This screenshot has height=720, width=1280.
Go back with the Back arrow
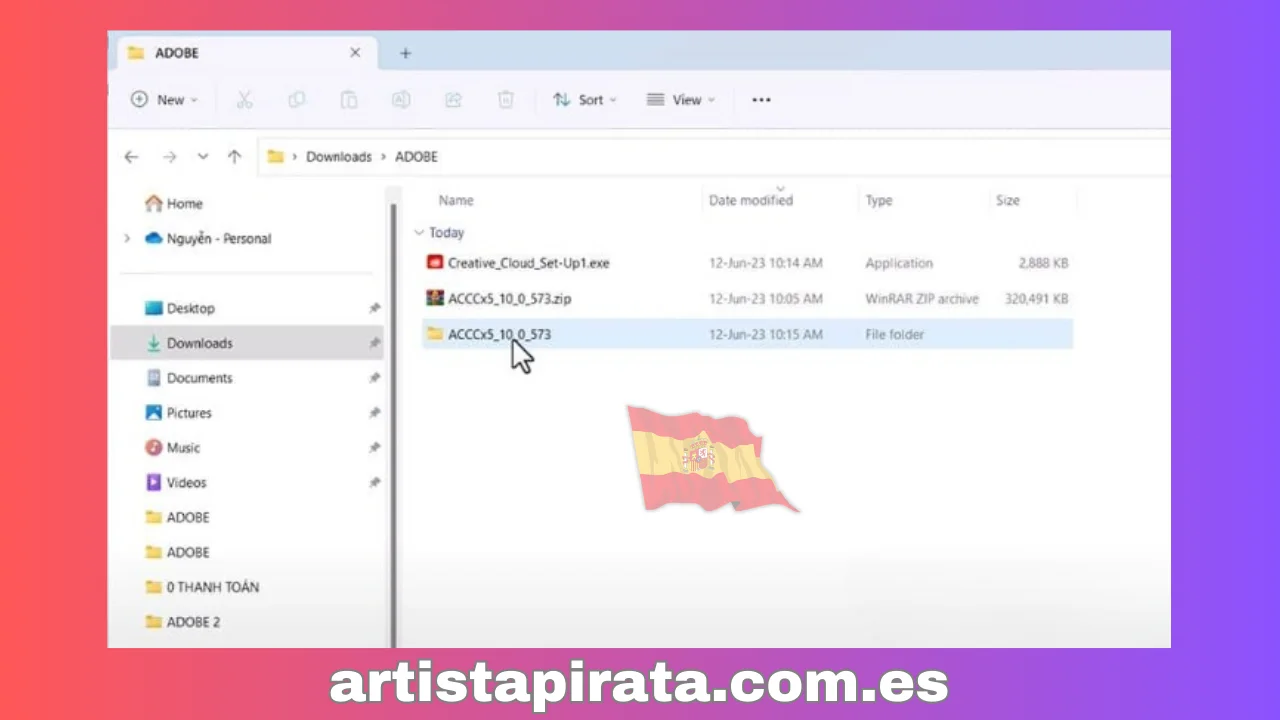(x=131, y=157)
